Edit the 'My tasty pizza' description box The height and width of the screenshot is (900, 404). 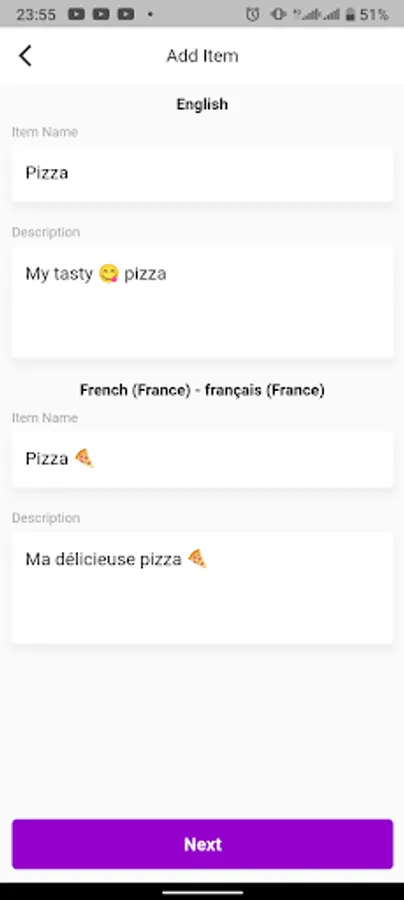coord(203,302)
